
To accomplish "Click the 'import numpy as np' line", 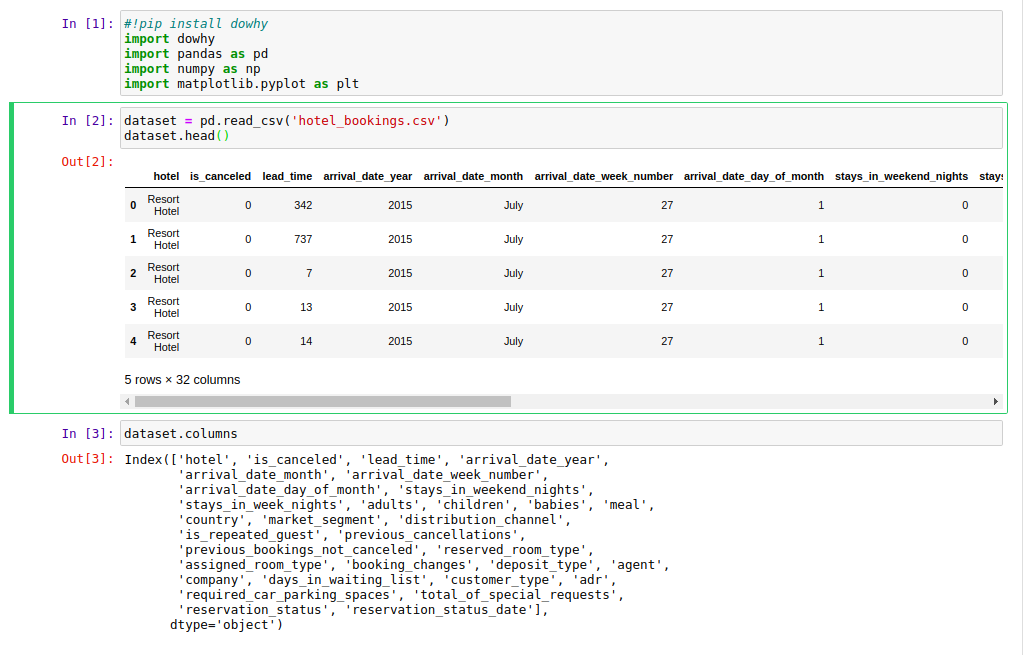I will click(192, 69).
